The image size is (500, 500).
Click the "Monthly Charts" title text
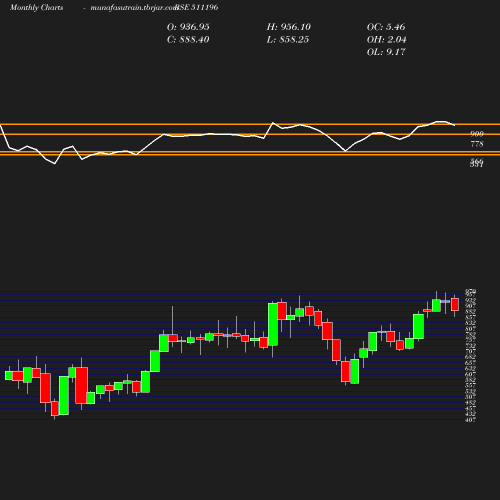36,8
